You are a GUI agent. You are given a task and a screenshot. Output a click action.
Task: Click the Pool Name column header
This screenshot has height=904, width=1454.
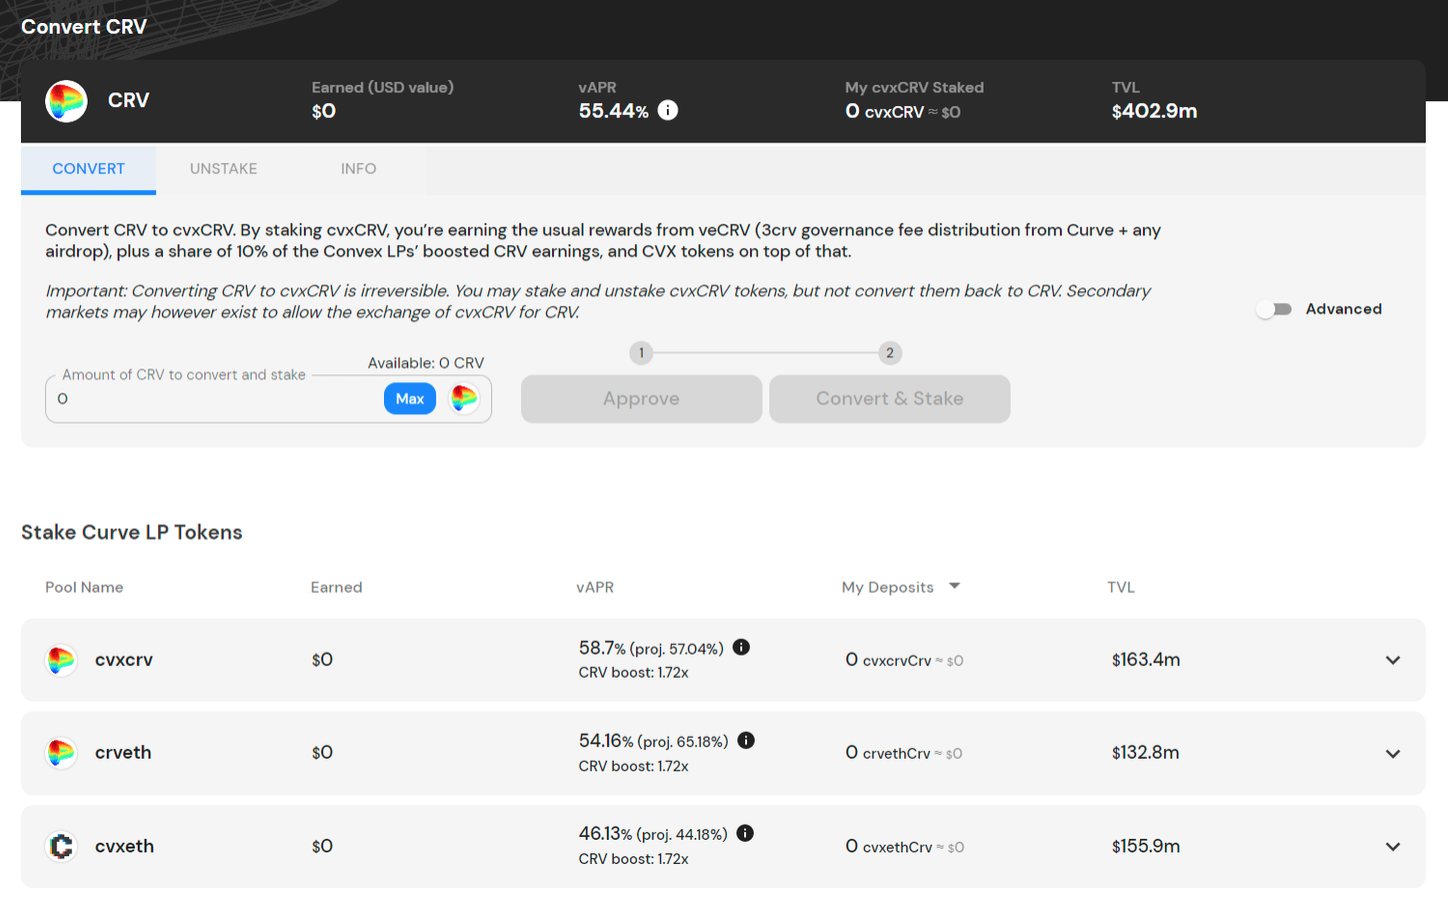click(84, 589)
